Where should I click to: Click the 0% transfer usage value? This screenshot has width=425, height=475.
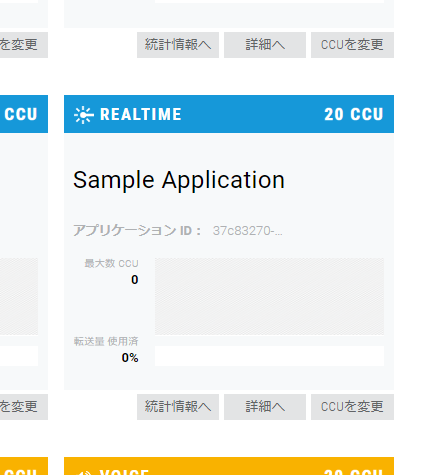[130, 358]
